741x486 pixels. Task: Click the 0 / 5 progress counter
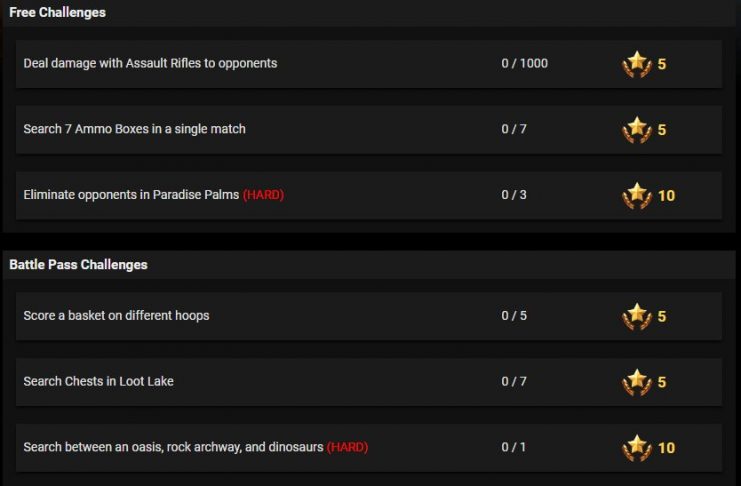[514, 315]
